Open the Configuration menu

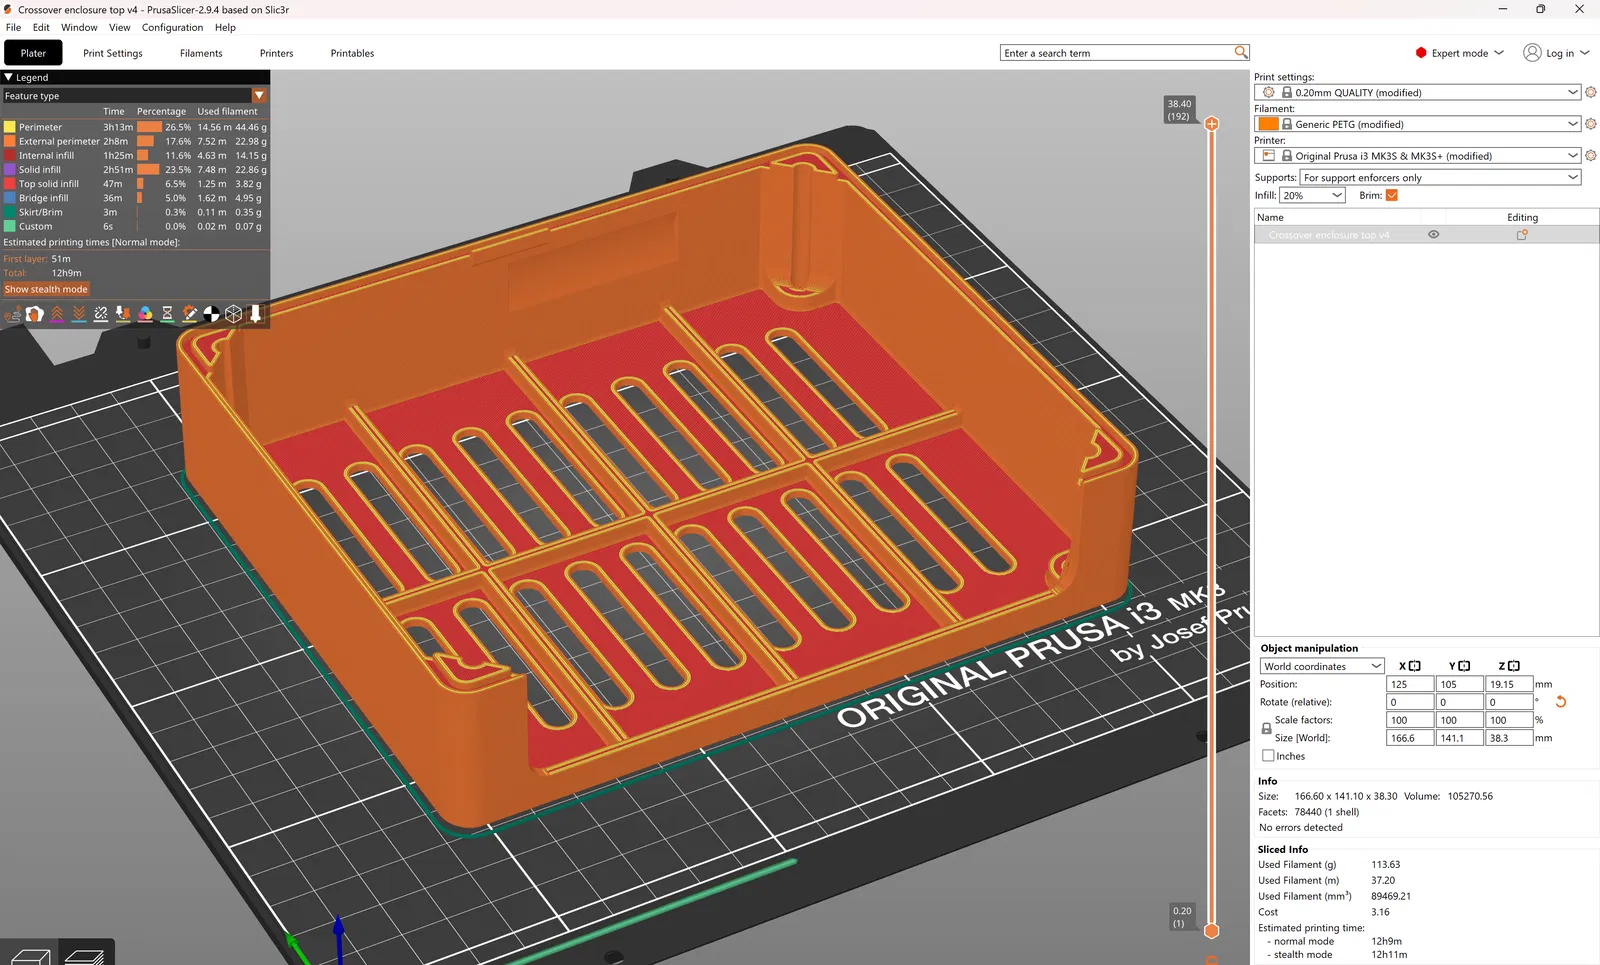[172, 27]
